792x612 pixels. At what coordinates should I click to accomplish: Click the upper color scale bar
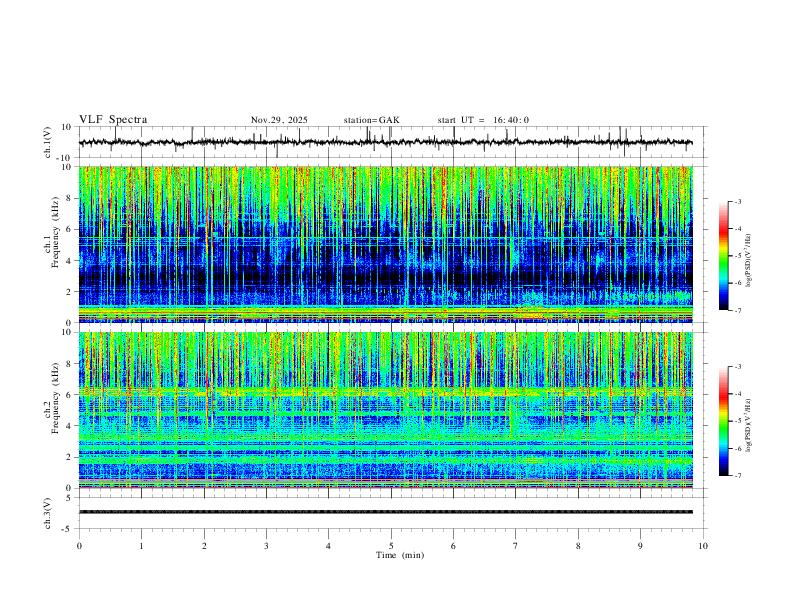point(724,256)
